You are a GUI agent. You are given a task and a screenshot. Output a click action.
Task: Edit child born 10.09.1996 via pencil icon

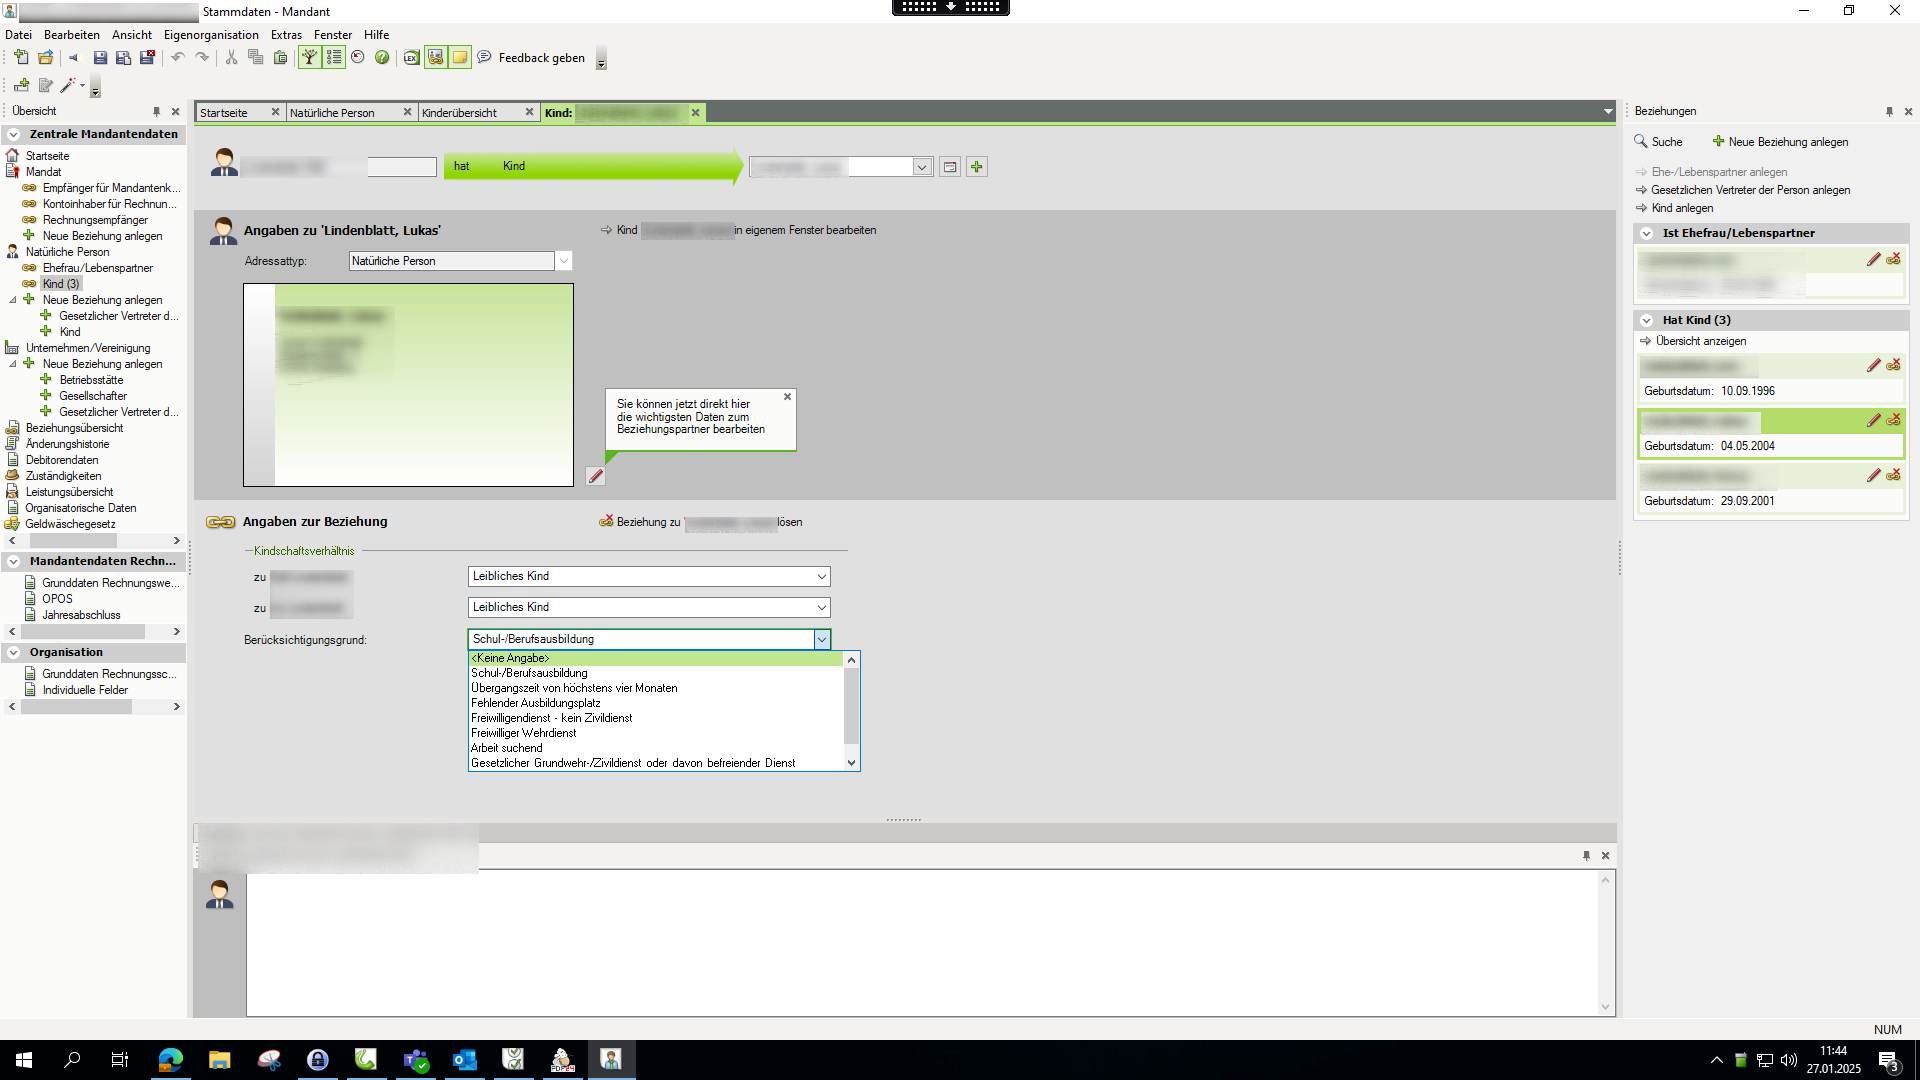coord(1873,366)
